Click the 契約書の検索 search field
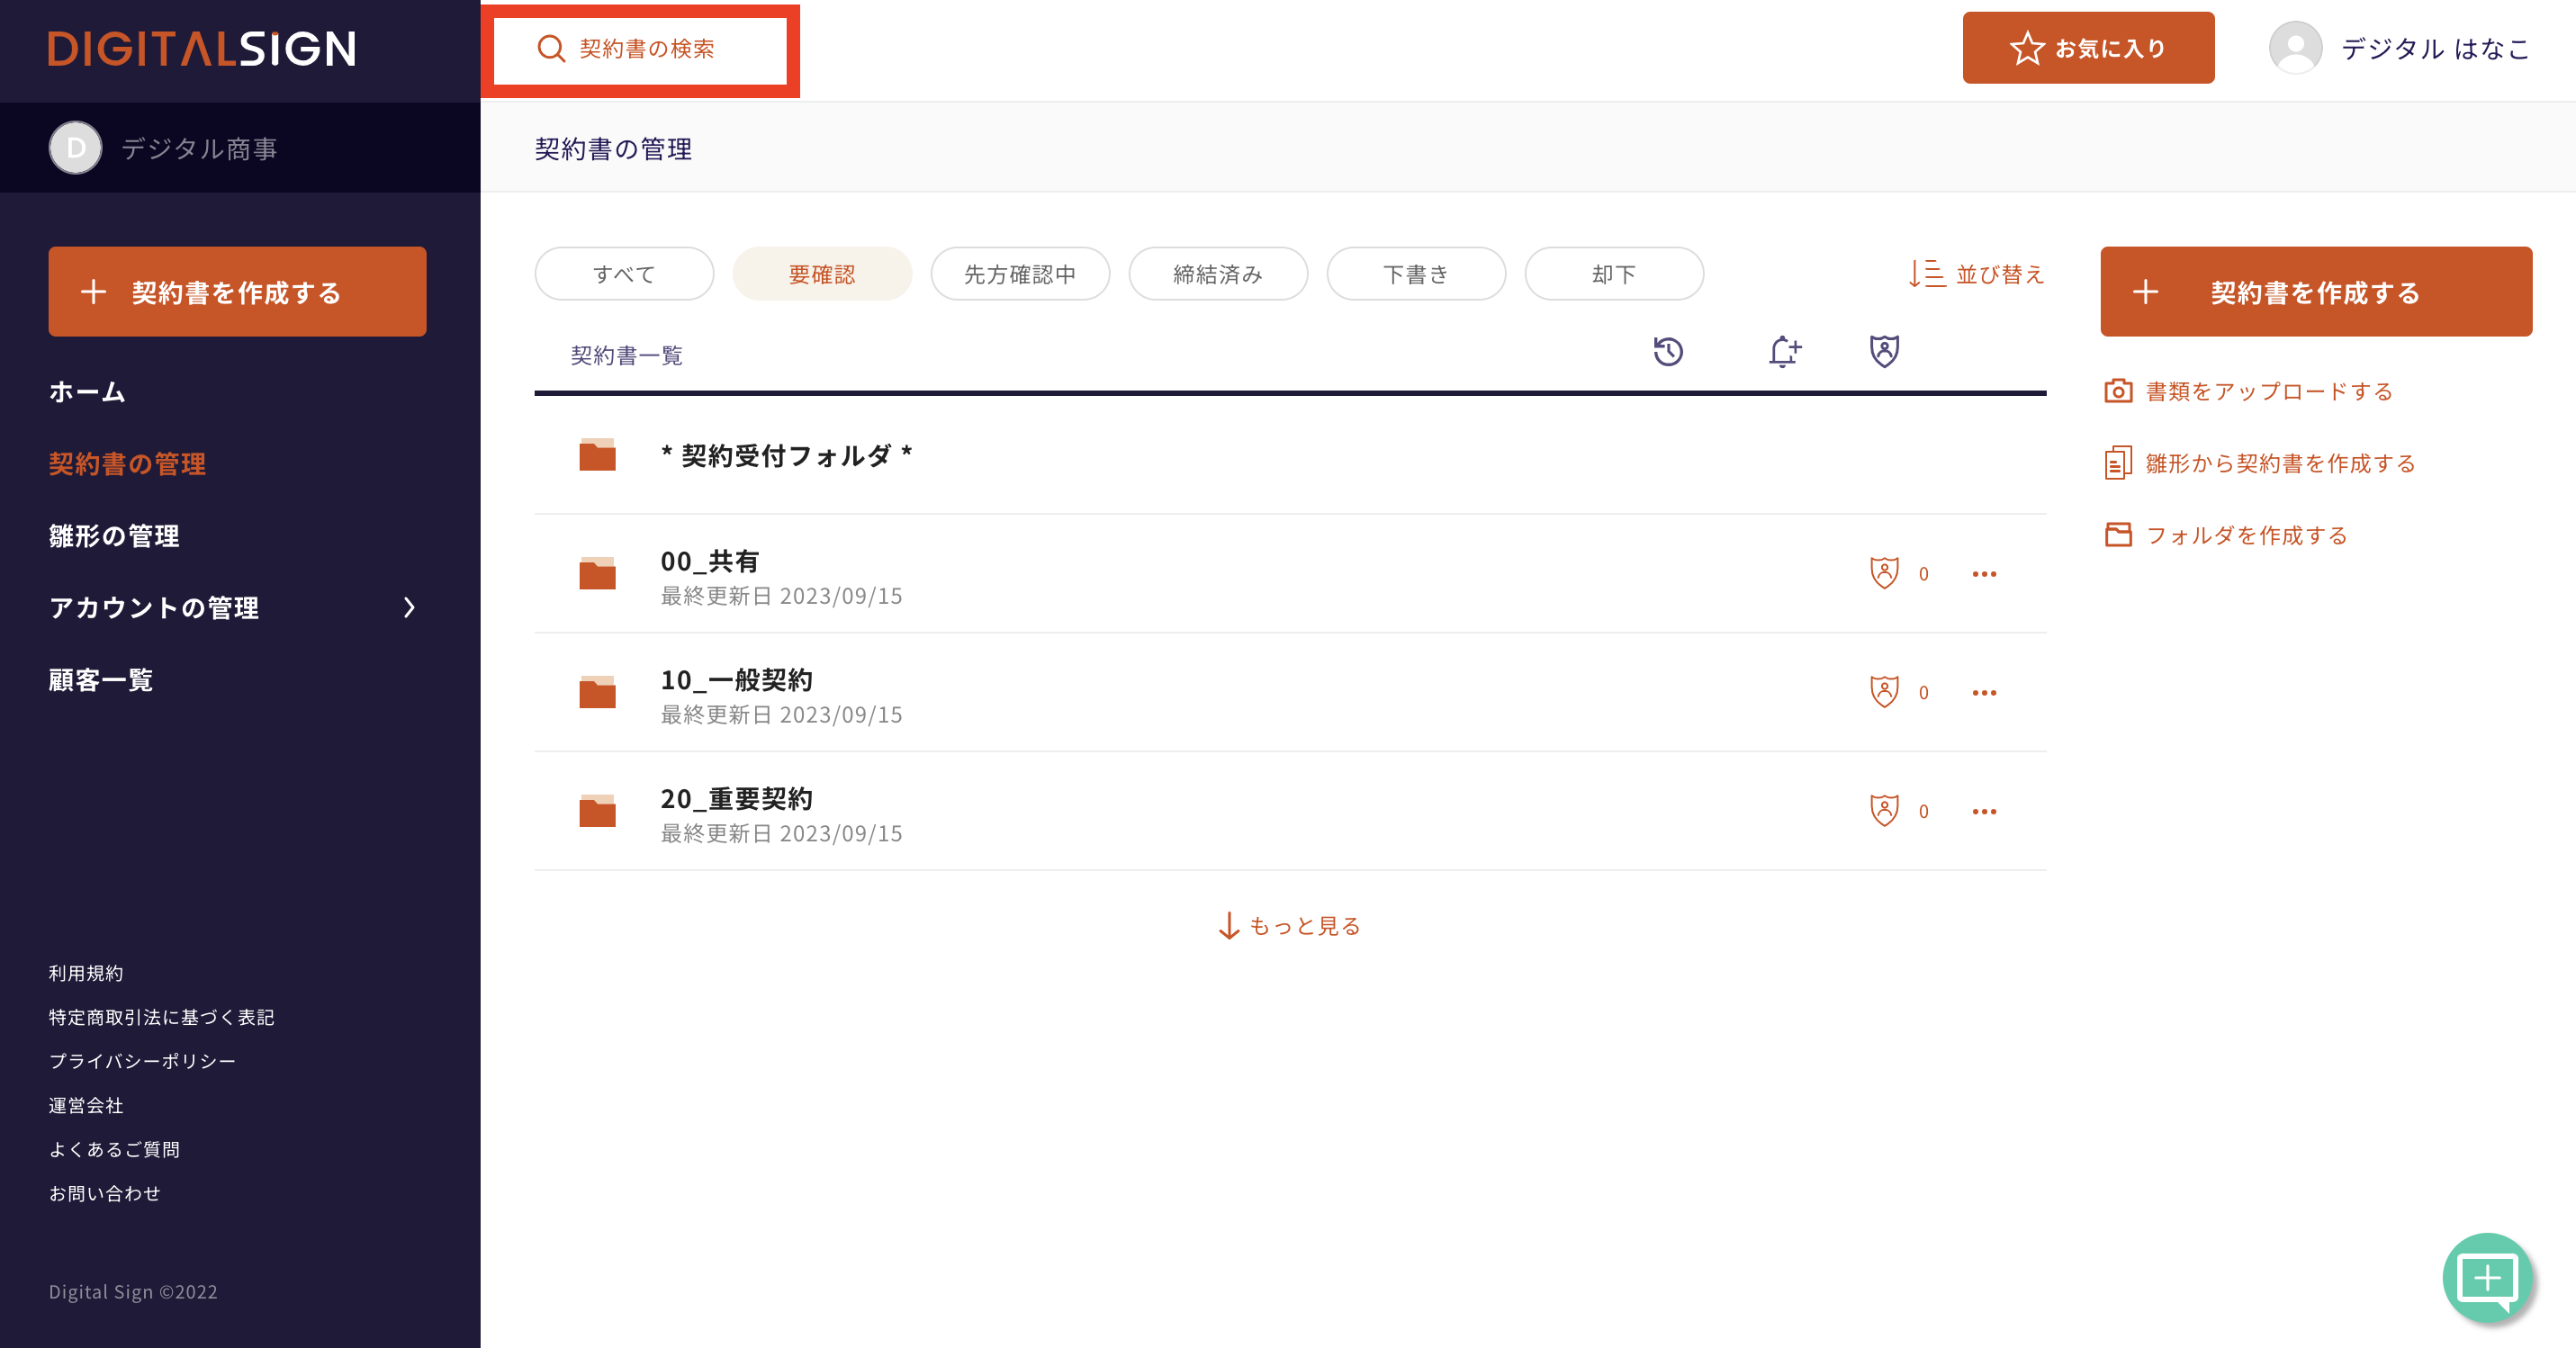This screenshot has width=2576, height=1348. point(640,49)
